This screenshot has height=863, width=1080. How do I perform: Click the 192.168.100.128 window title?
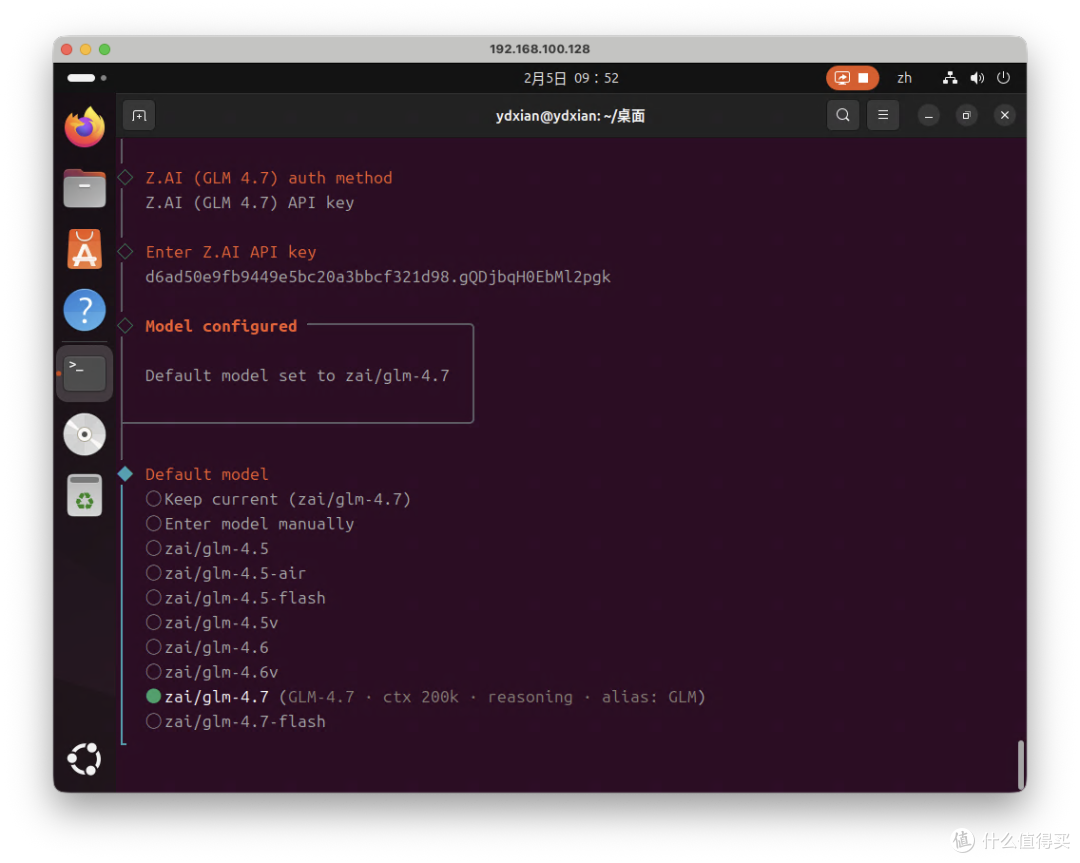click(540, 50)
